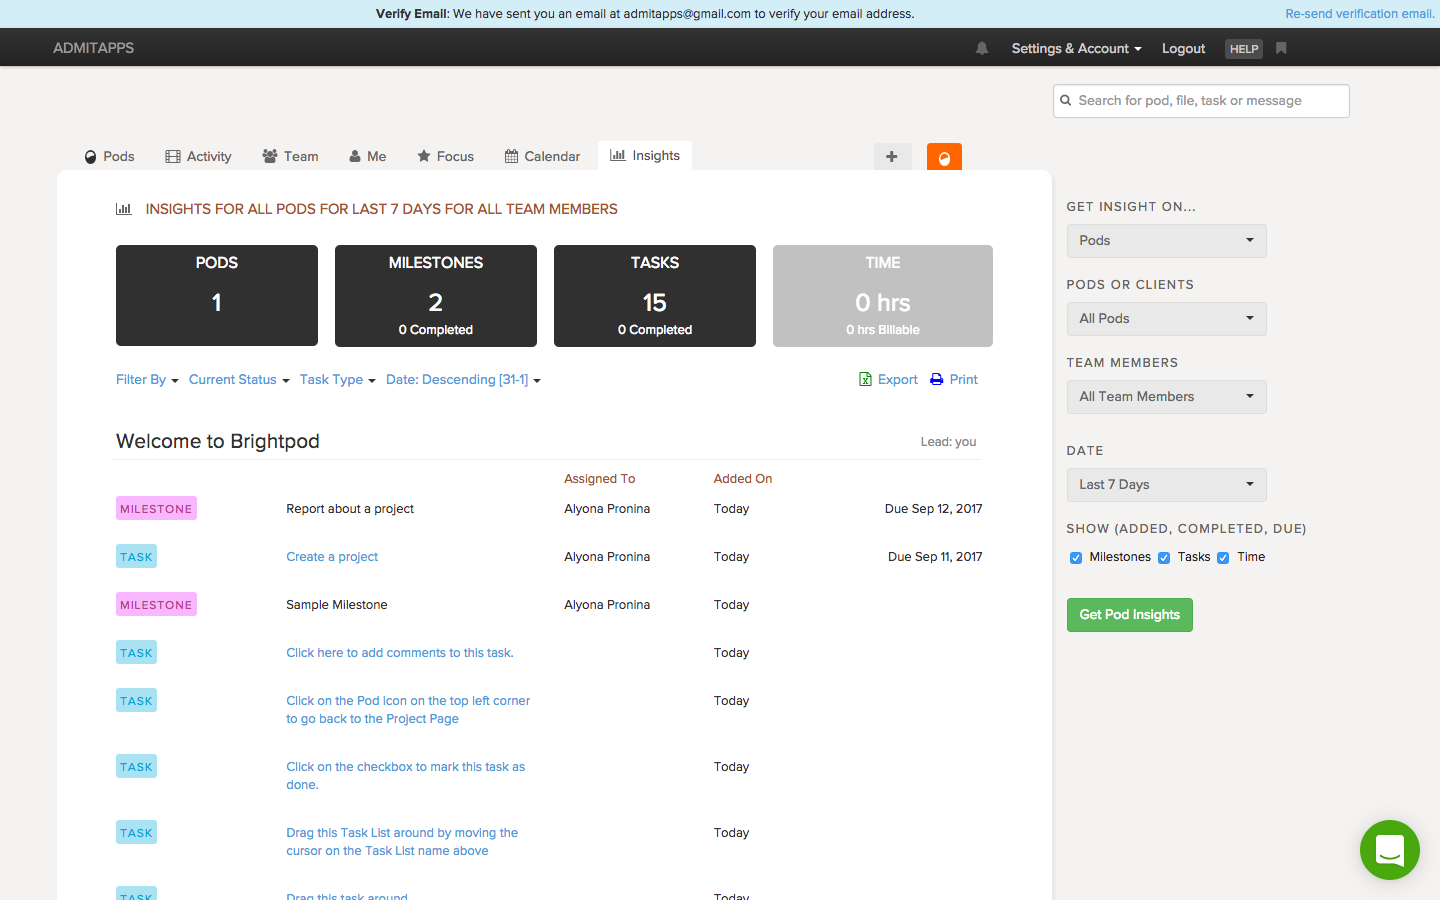Switch to the Calendar tab
Screen dimensions: 1440x900
(542, 156)
